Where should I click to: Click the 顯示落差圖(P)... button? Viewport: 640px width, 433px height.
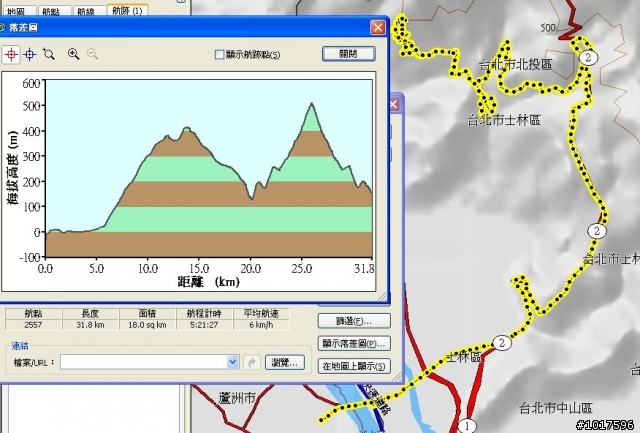pyautogui.click(x=354, y=344)
